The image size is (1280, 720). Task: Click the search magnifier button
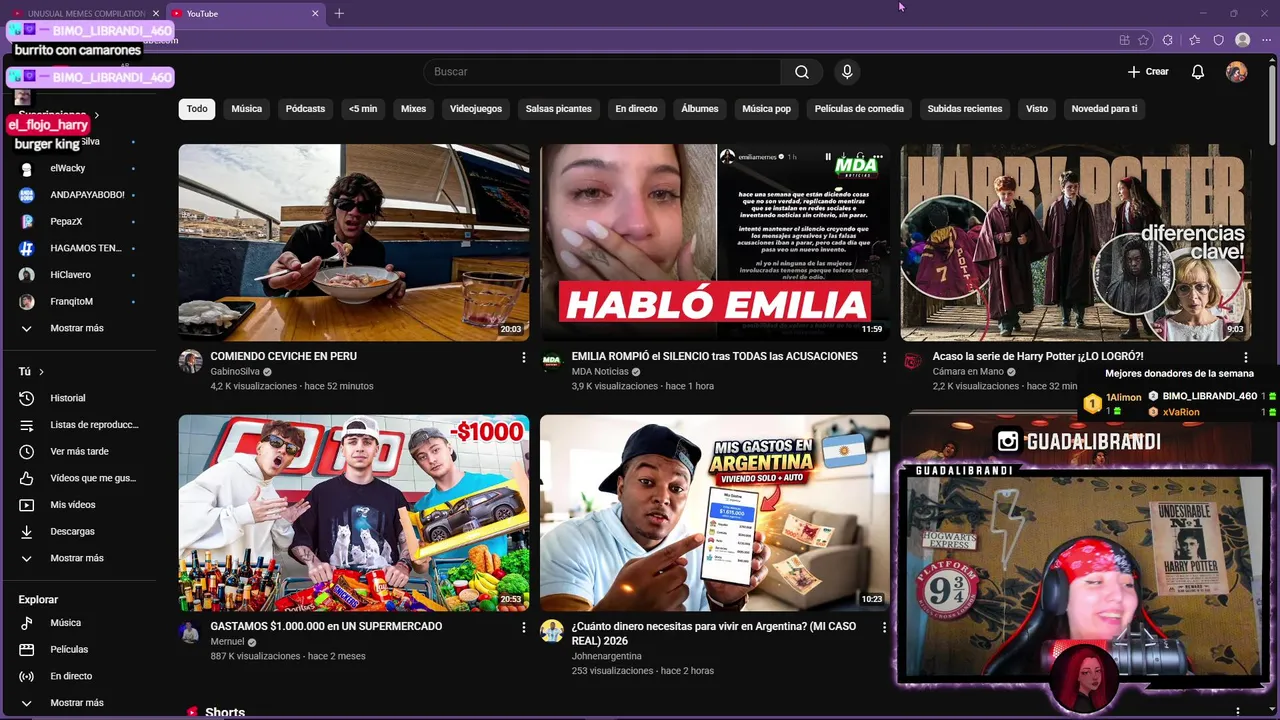(x=802, y=72)
